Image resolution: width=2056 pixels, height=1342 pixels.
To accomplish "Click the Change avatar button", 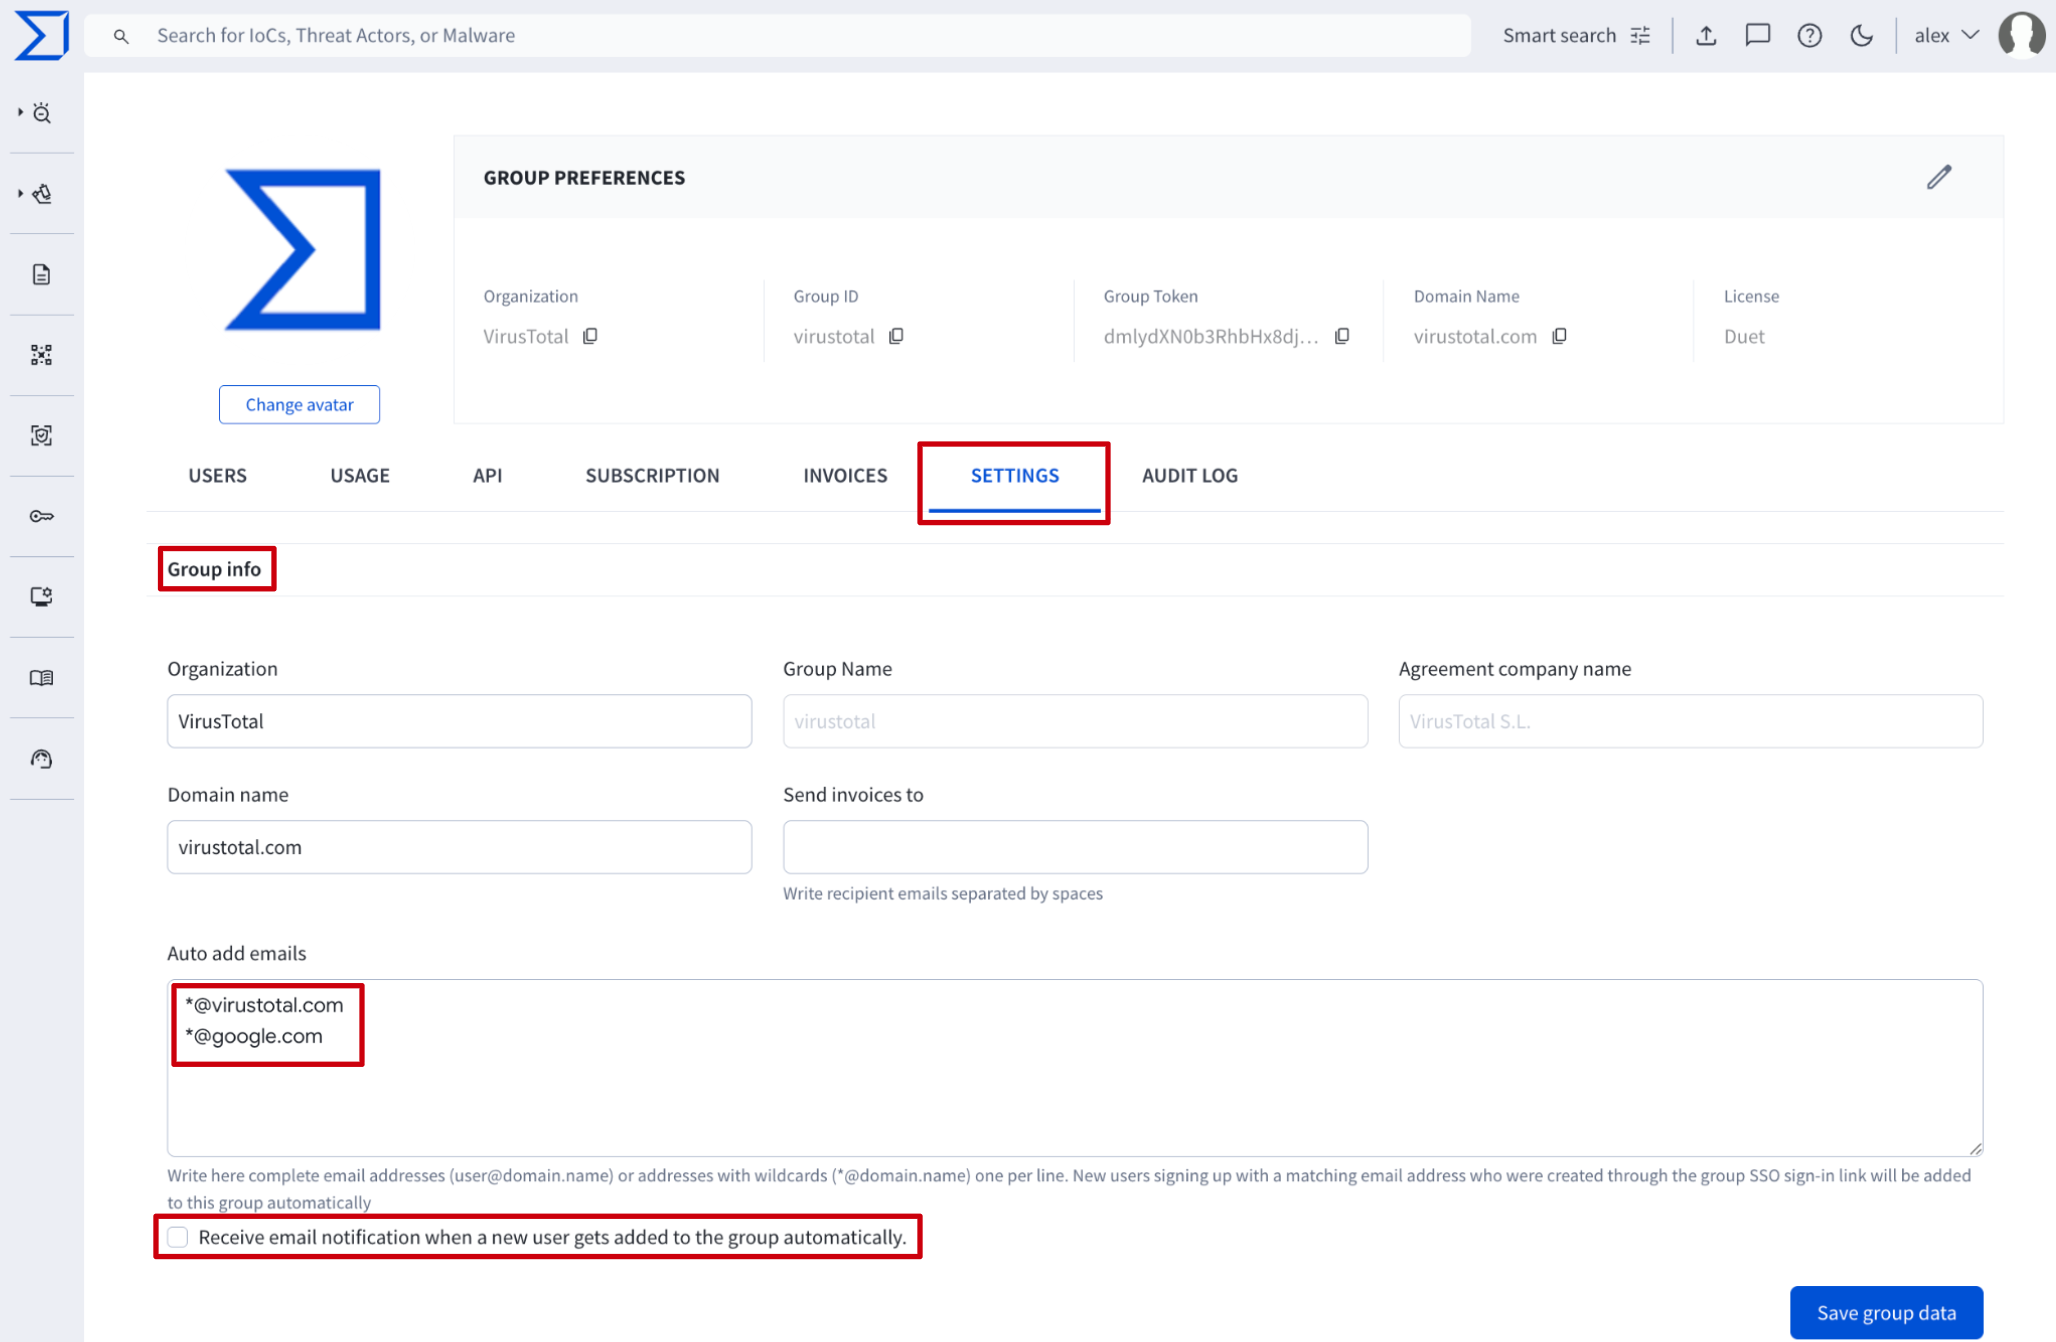I will pyautogui.click(x=299, y=404).
